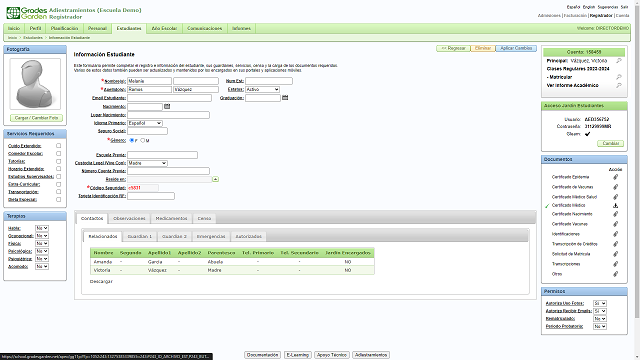Toggle the Extra-Curricular checkbox
The height and width of the screenshot is (360, 640).
tap(58, 184)
